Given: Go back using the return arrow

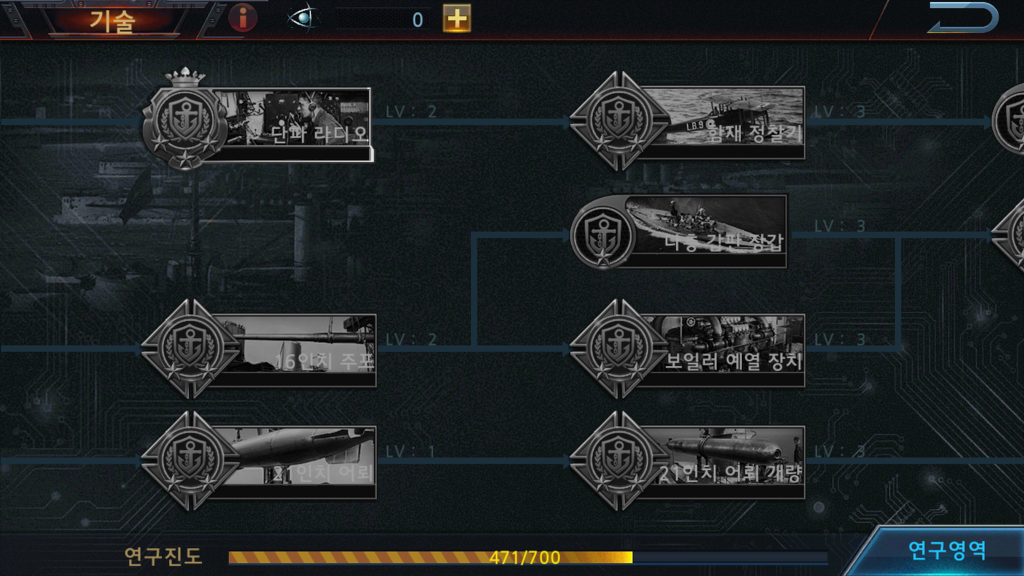Looking at the screenshot, I should tap(963, 18).
